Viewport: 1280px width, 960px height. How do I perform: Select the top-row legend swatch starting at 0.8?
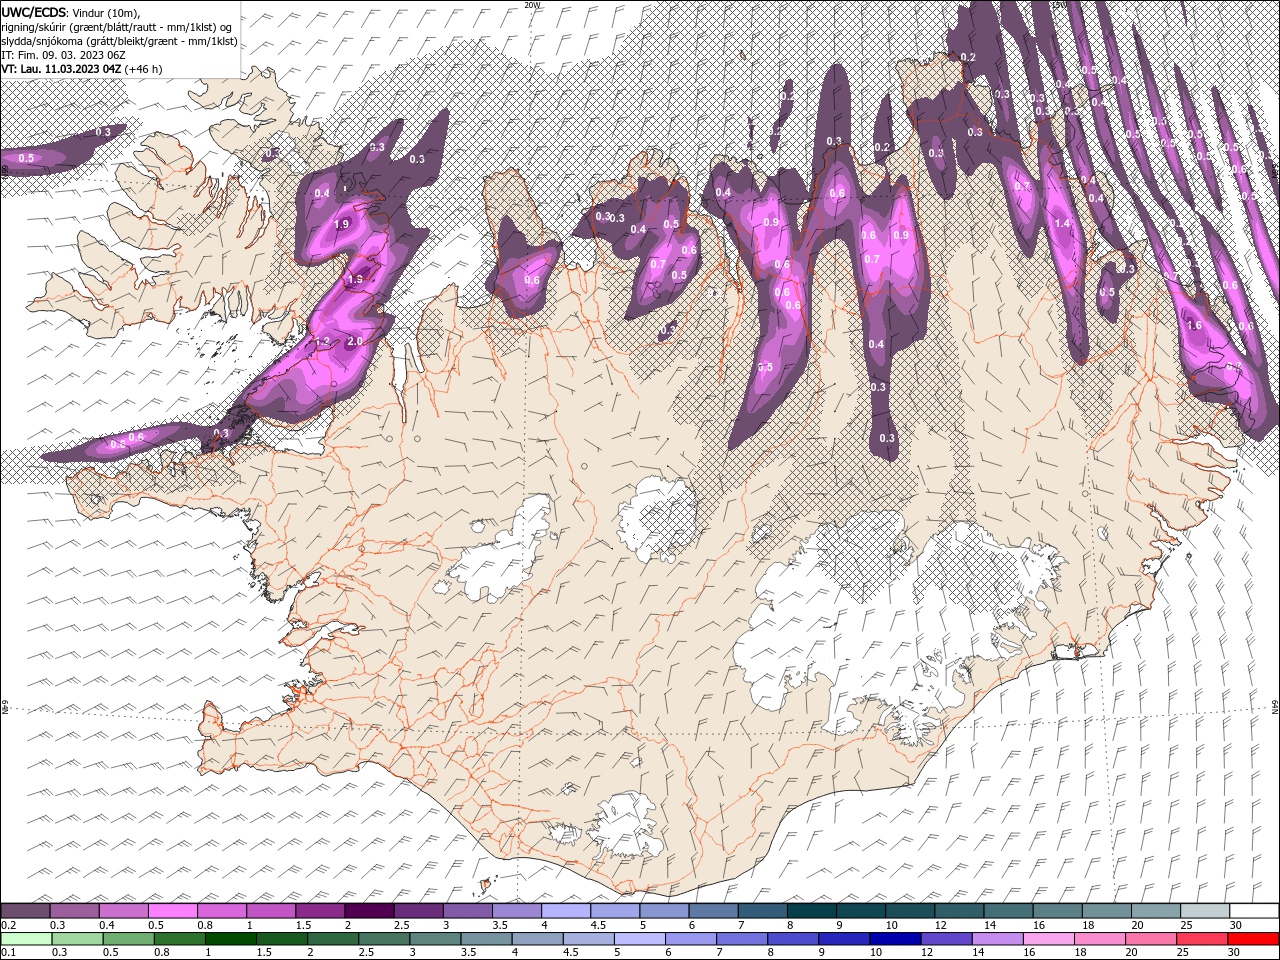[221, 911]
